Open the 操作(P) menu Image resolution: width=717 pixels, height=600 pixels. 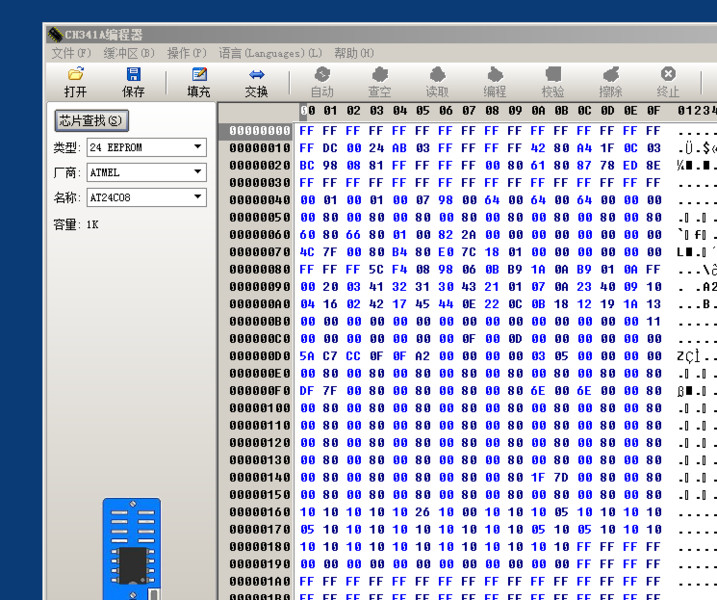(186, 53)
